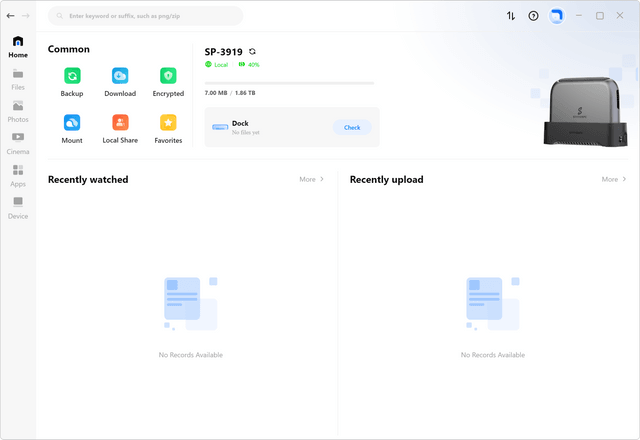Focus the keyword search field

pos(145,16)
